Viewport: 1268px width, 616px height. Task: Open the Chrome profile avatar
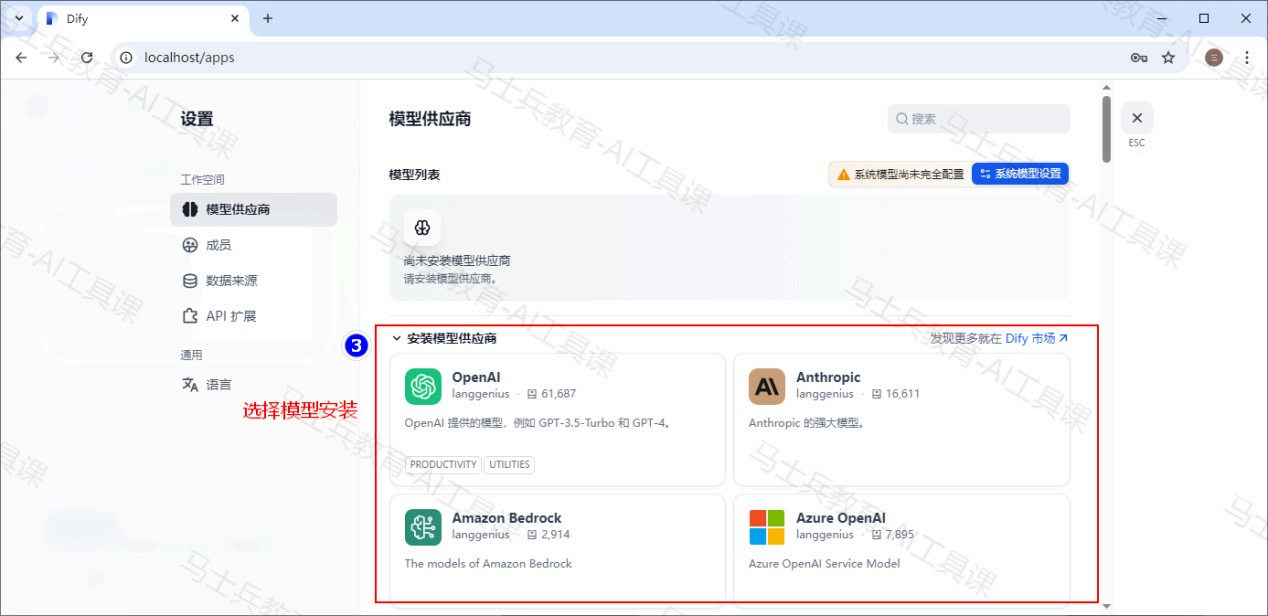point(1214,58)
